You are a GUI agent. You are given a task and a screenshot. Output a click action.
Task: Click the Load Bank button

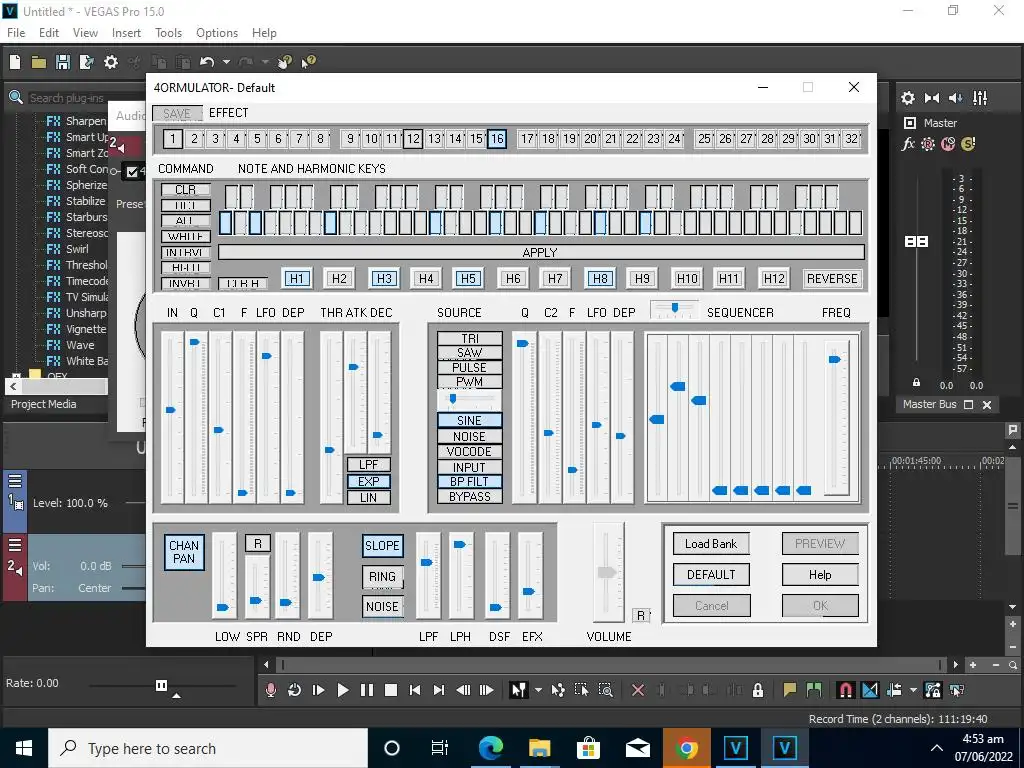[x=711, y=543]
